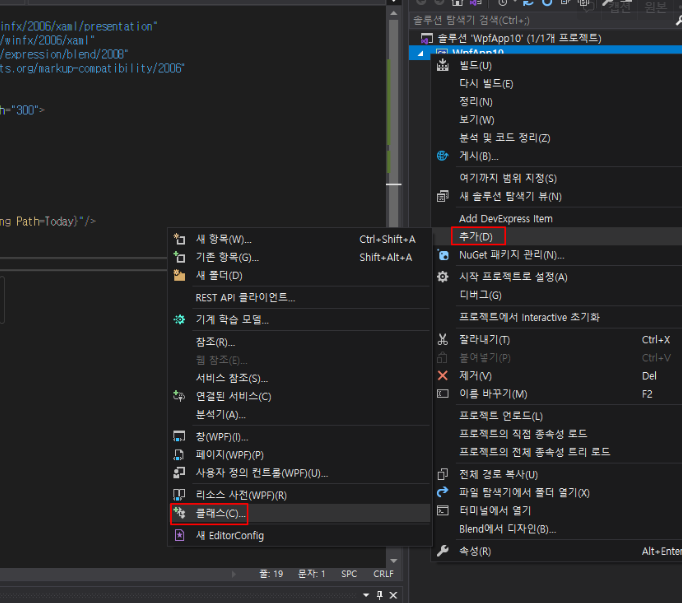Screen dimensions: 682x603
Task: Select 프로젝트 언로드(L)
Action: click(x=501, y=416)
